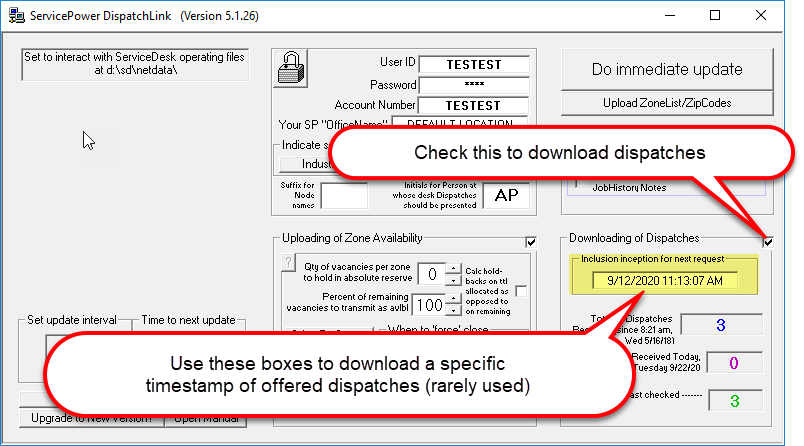Toggle the Calc hold-backs on ttl allocated checkbox
The image size is (804, 446).
coord(521,291)
